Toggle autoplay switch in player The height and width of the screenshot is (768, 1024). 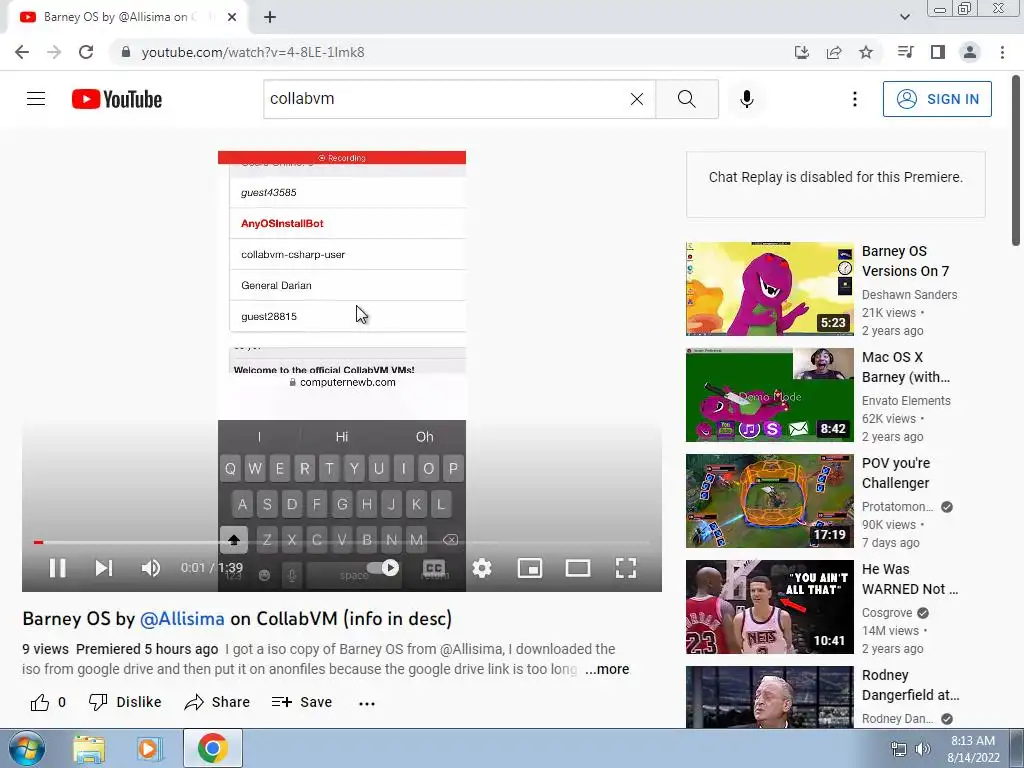tap(383, 568)
